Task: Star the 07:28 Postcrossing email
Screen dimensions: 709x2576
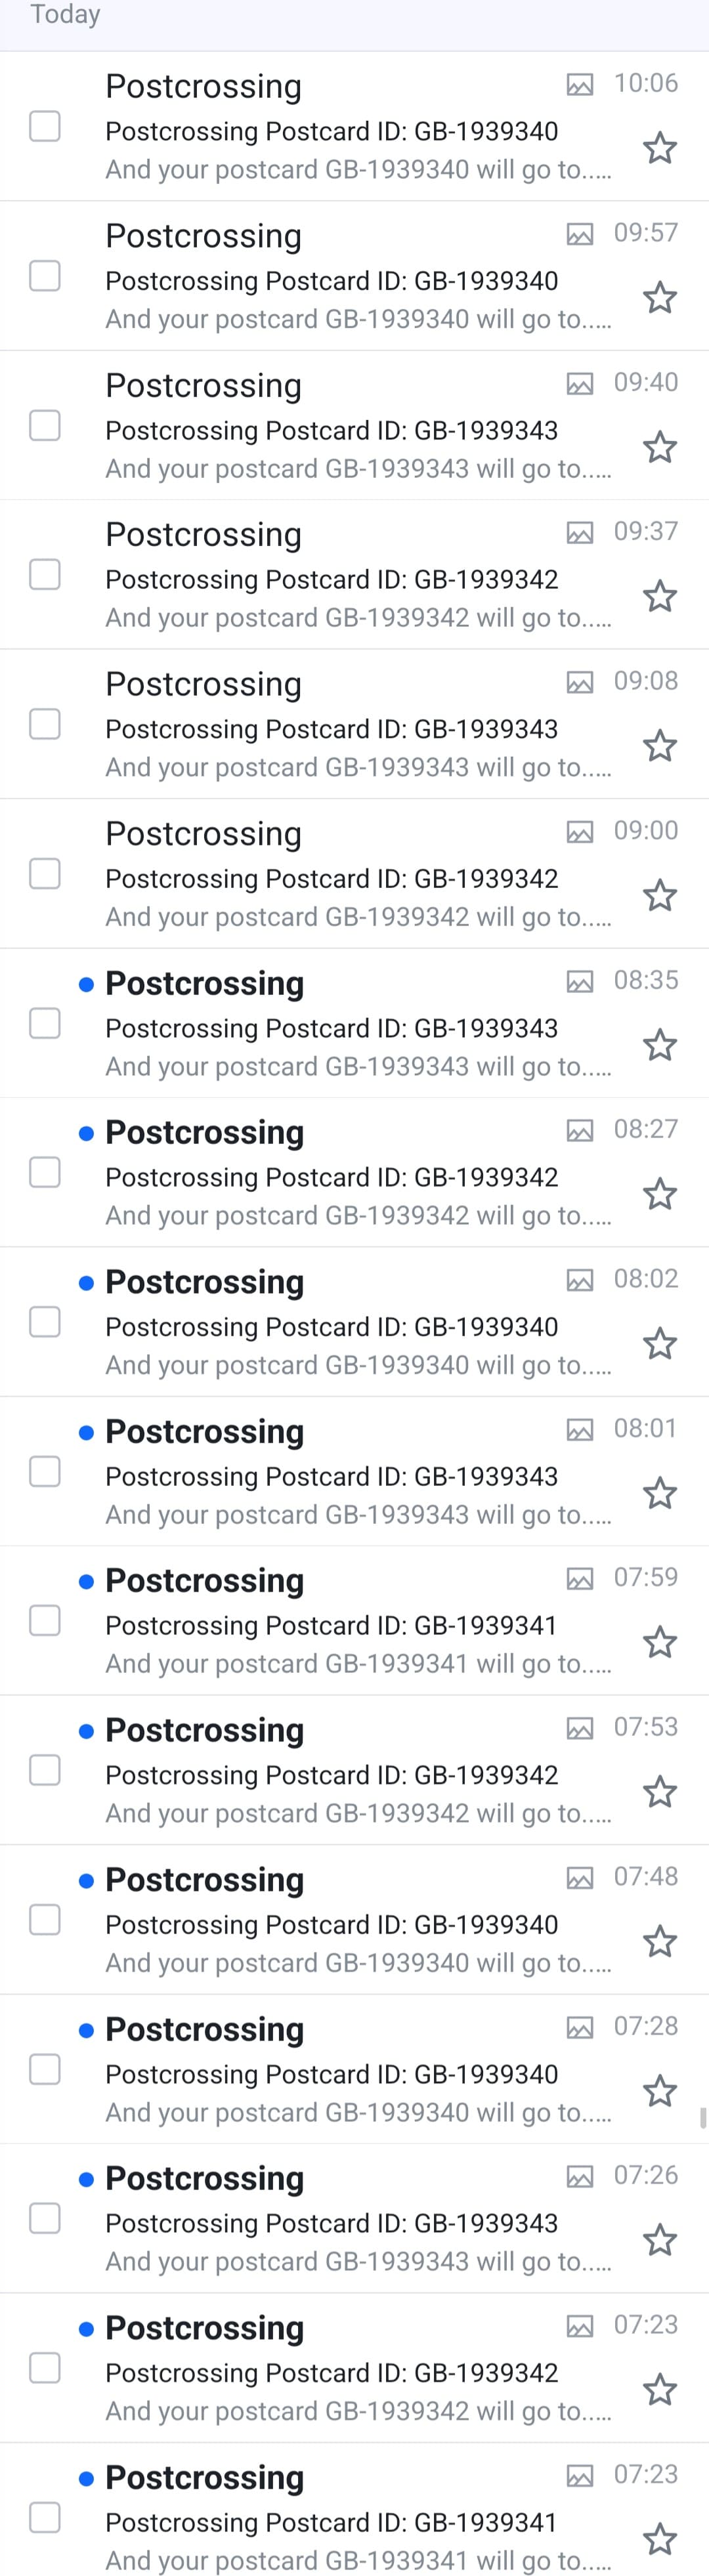Action: point(659,2091)
